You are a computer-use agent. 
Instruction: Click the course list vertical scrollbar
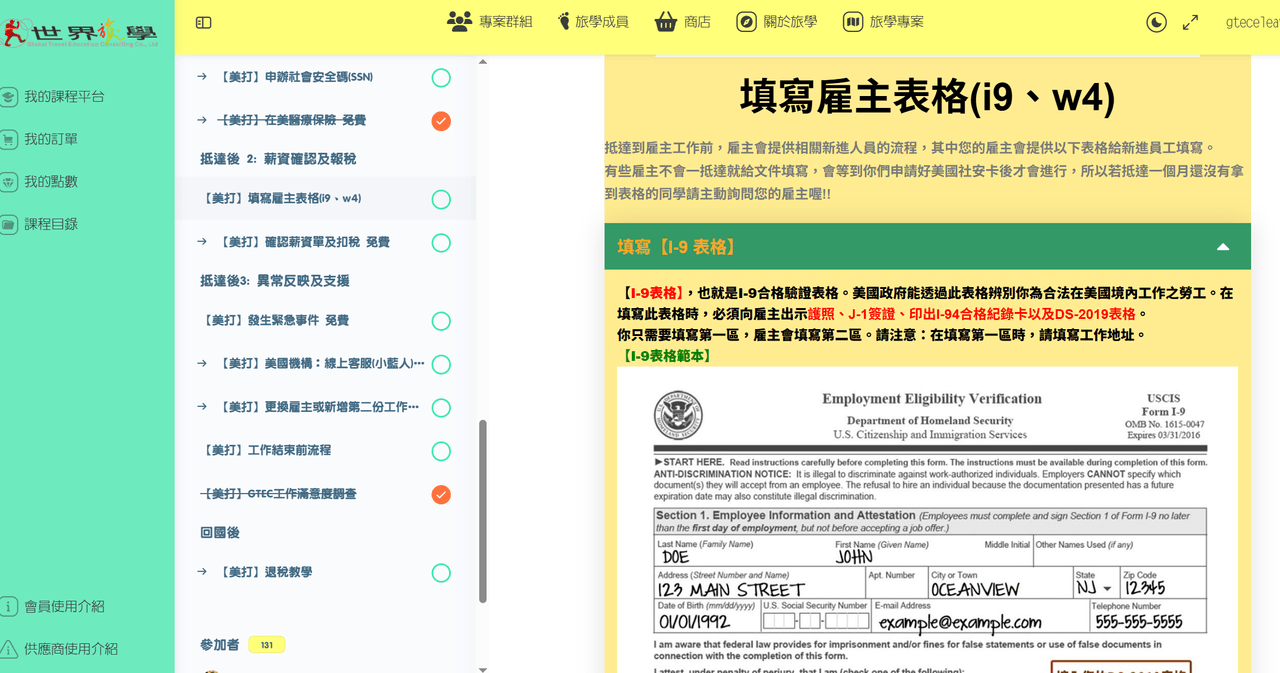pos(484,511)
